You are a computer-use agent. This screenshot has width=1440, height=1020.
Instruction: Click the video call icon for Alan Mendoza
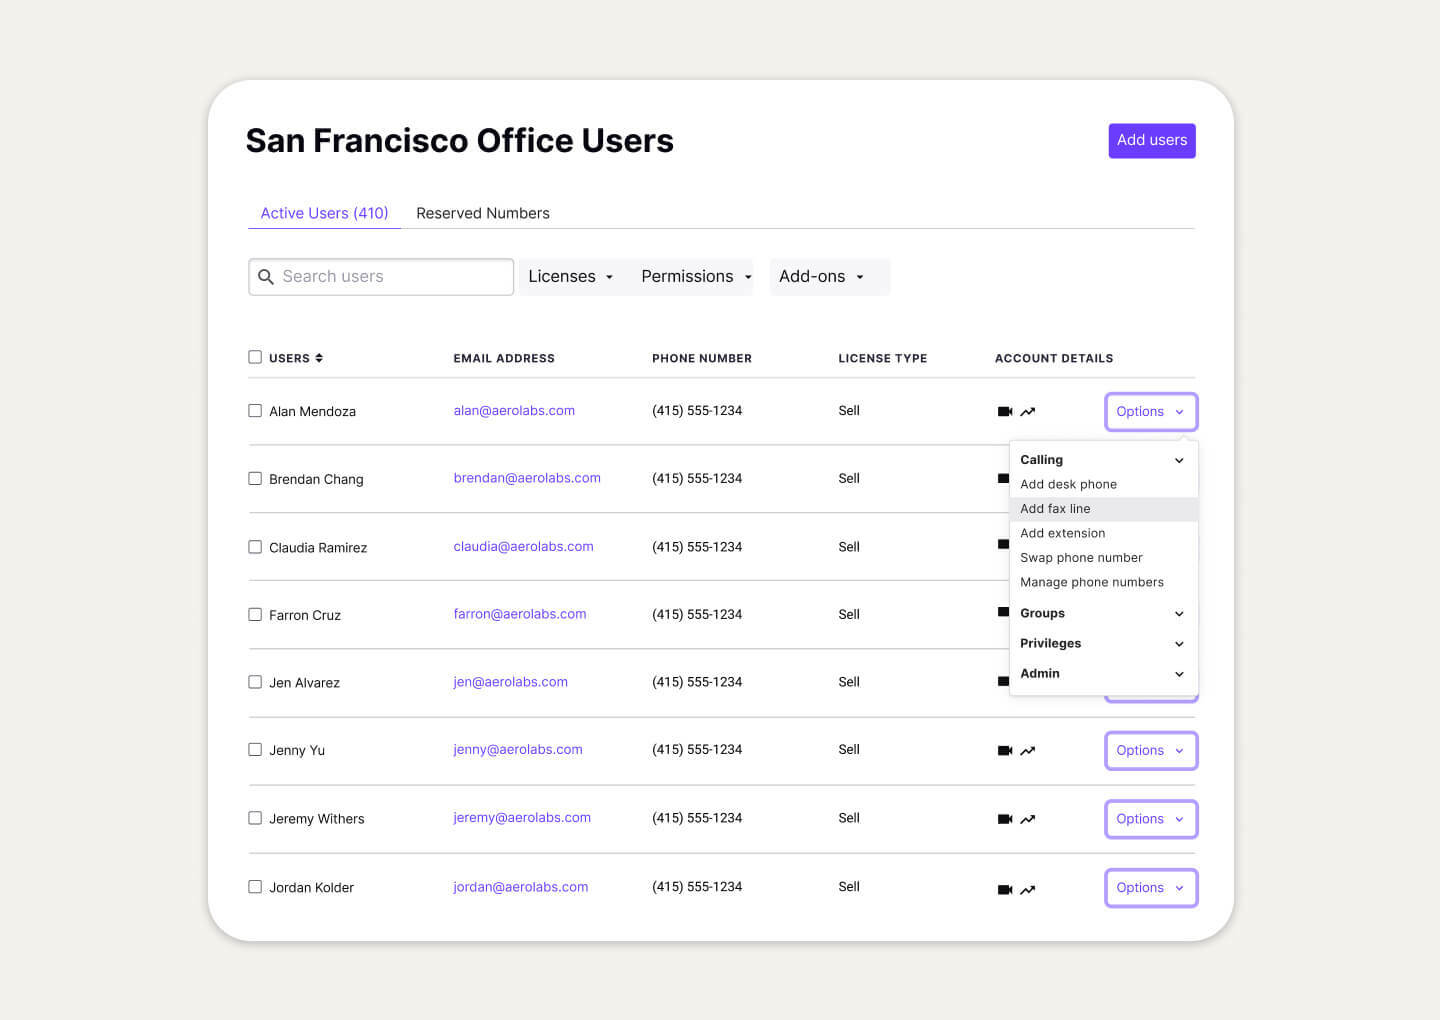tap(1005, 410)
